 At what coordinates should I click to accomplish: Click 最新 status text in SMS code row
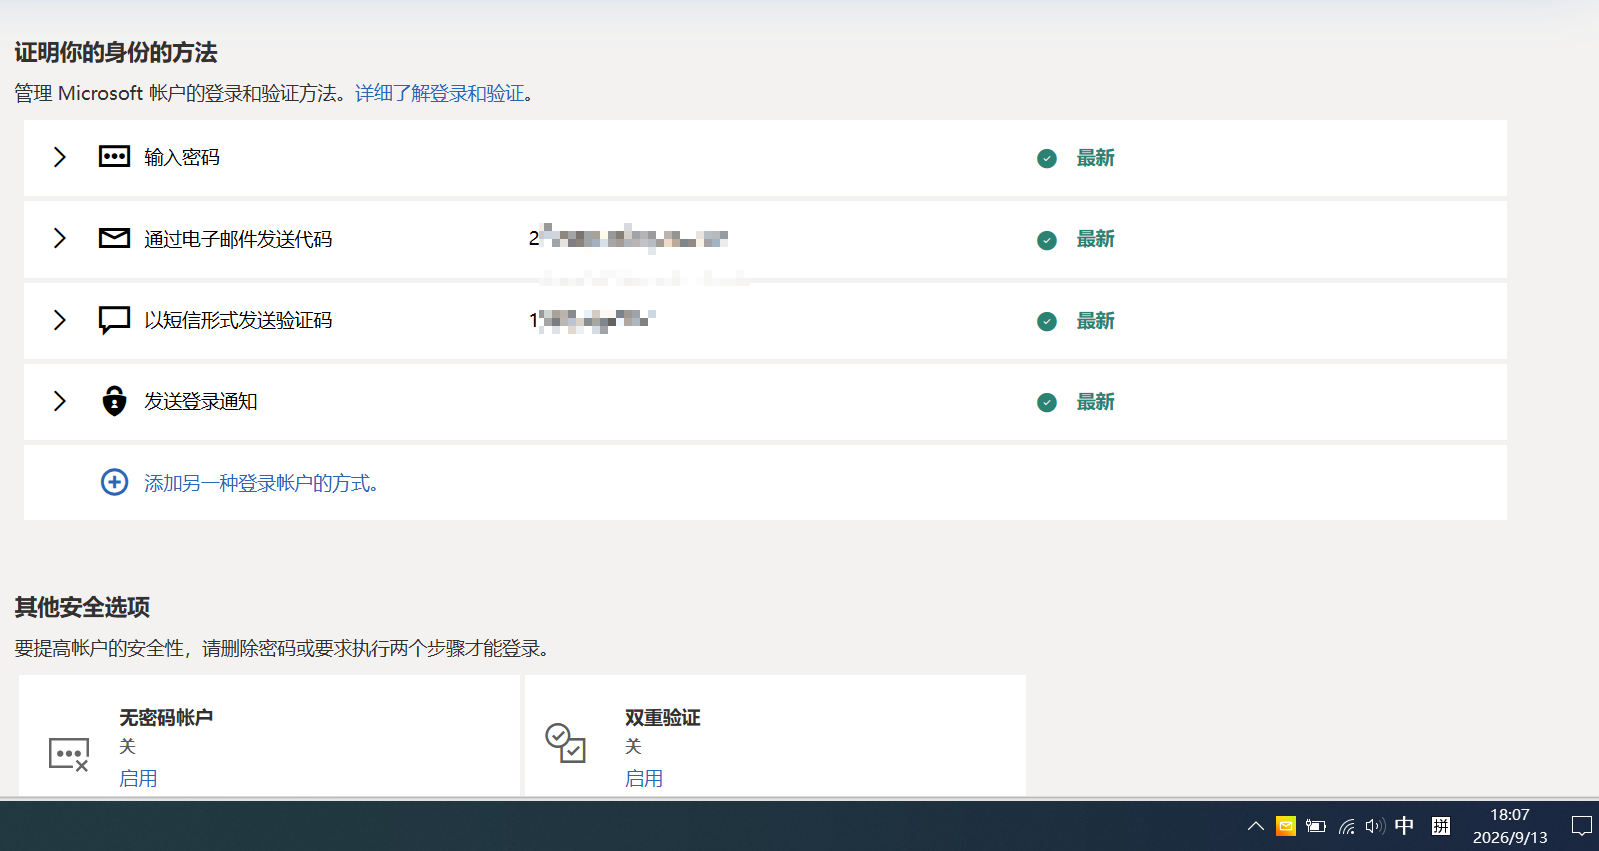pos(1095,321)
